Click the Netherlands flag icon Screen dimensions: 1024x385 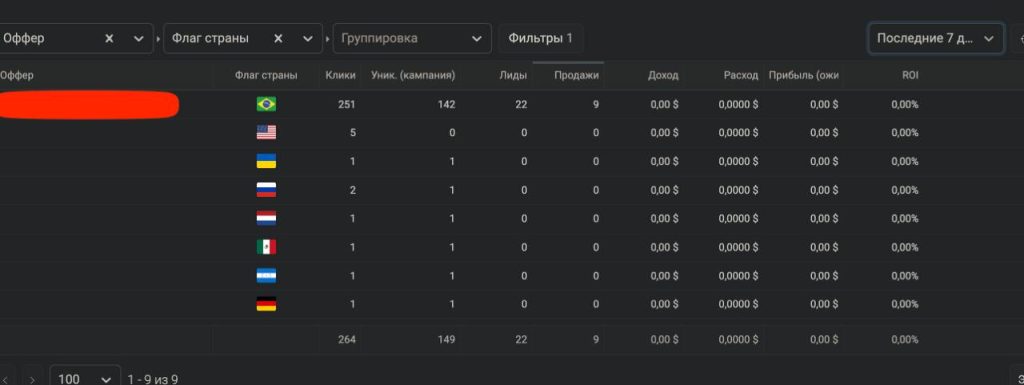click(x=266, y=218)
